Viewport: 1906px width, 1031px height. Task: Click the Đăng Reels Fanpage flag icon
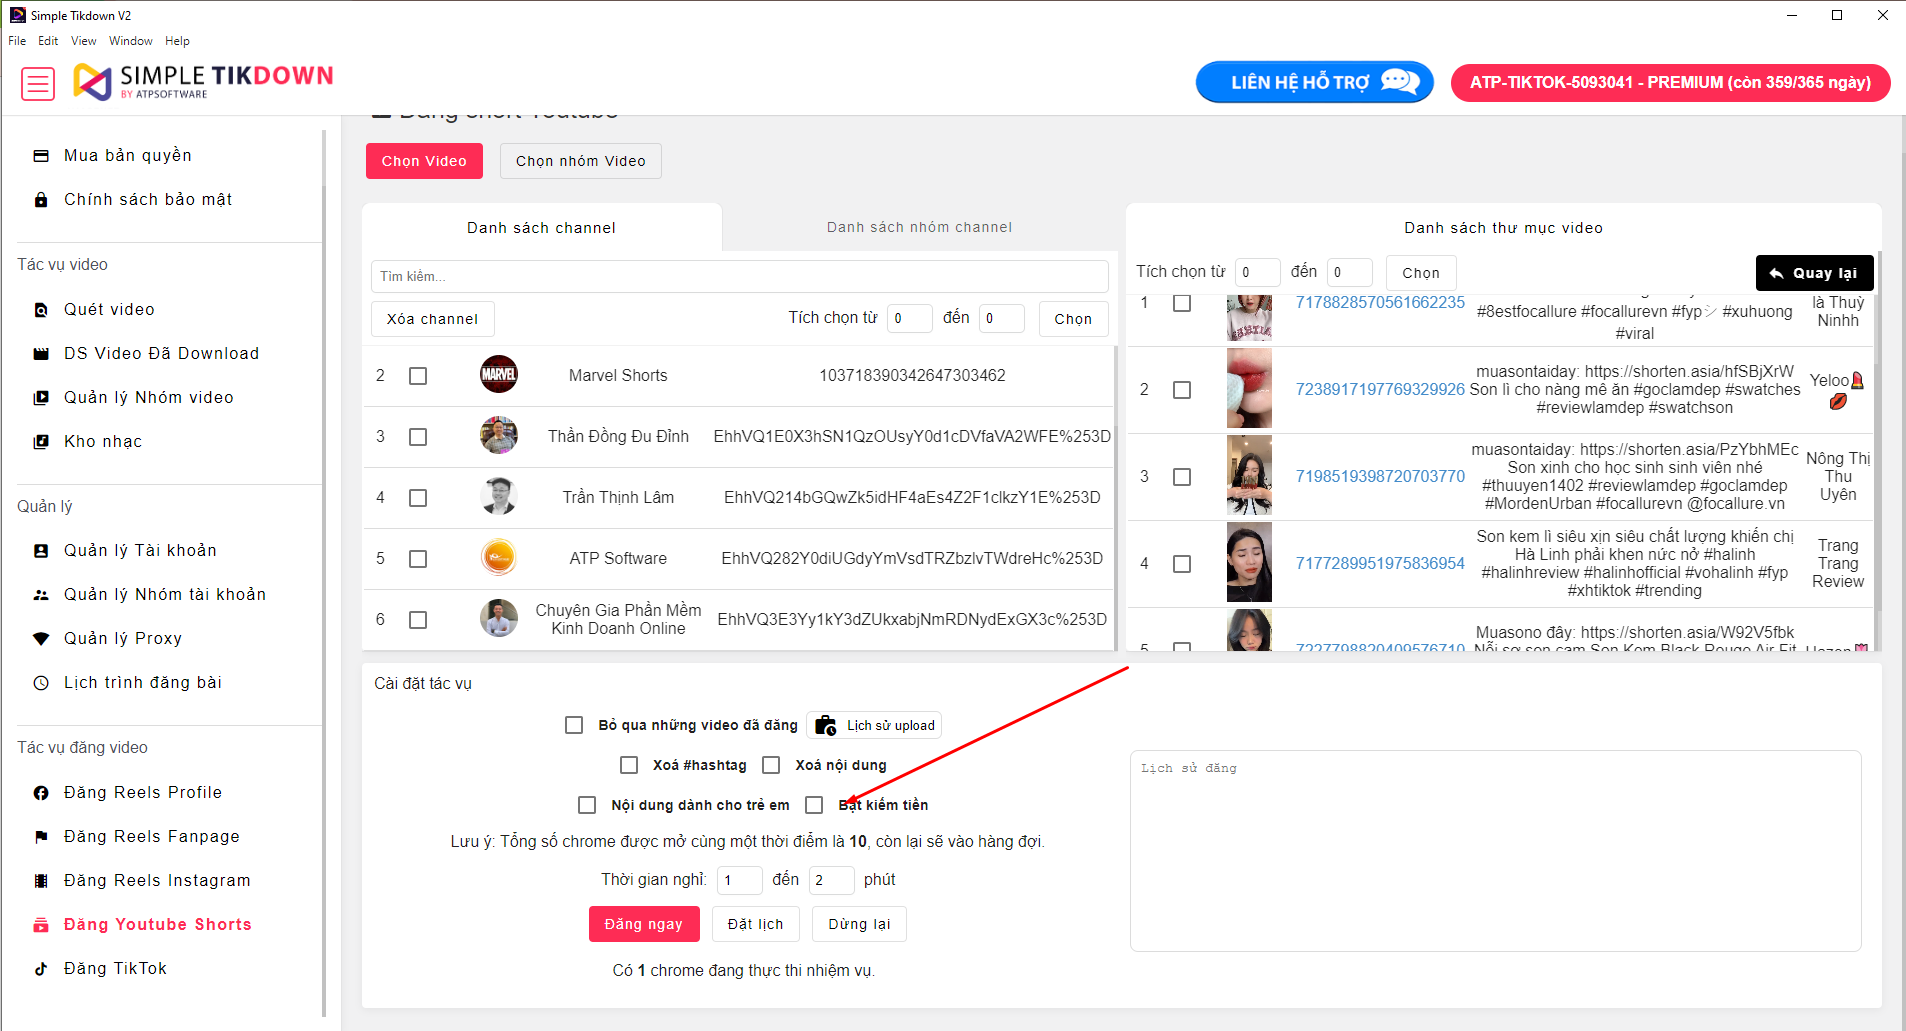(41, 837)
